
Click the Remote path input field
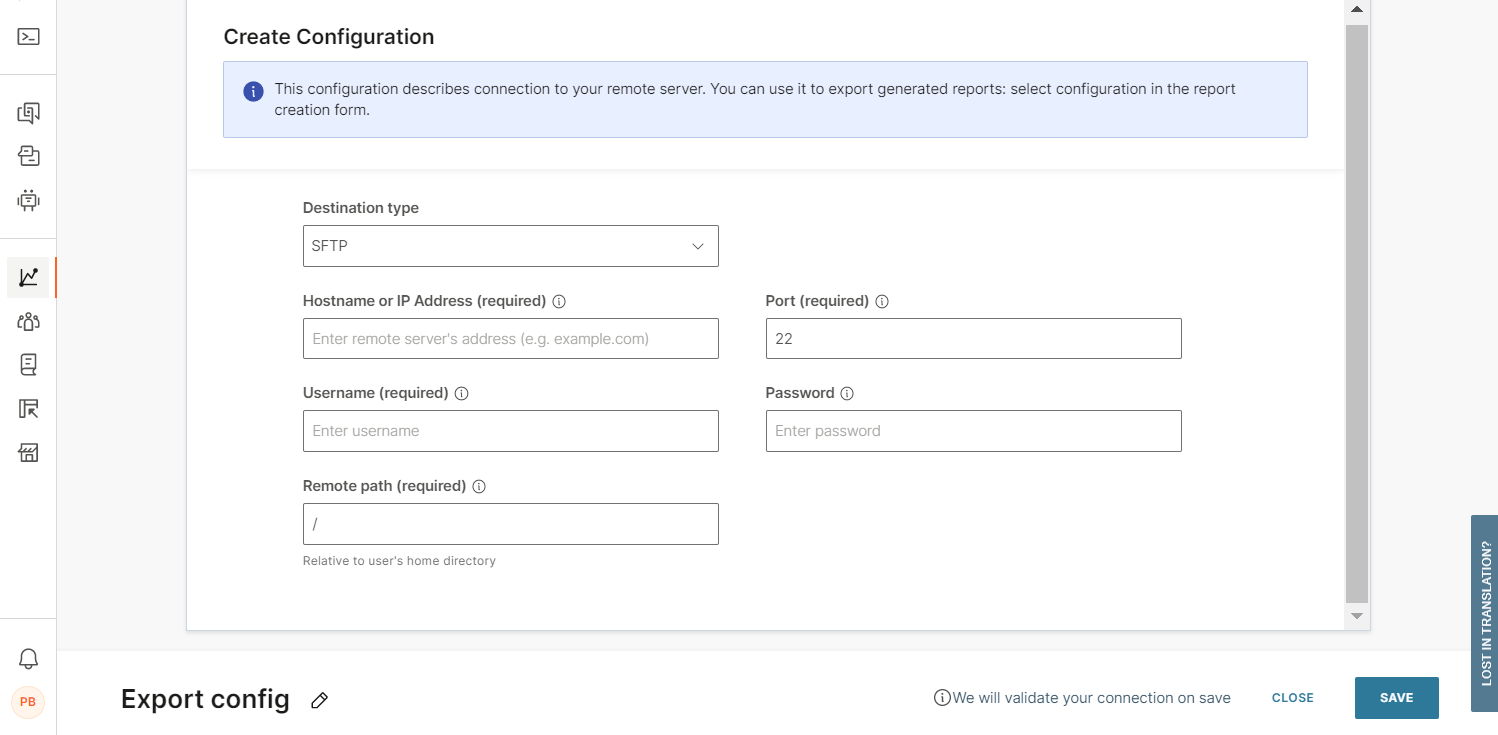tap(510, 524)
